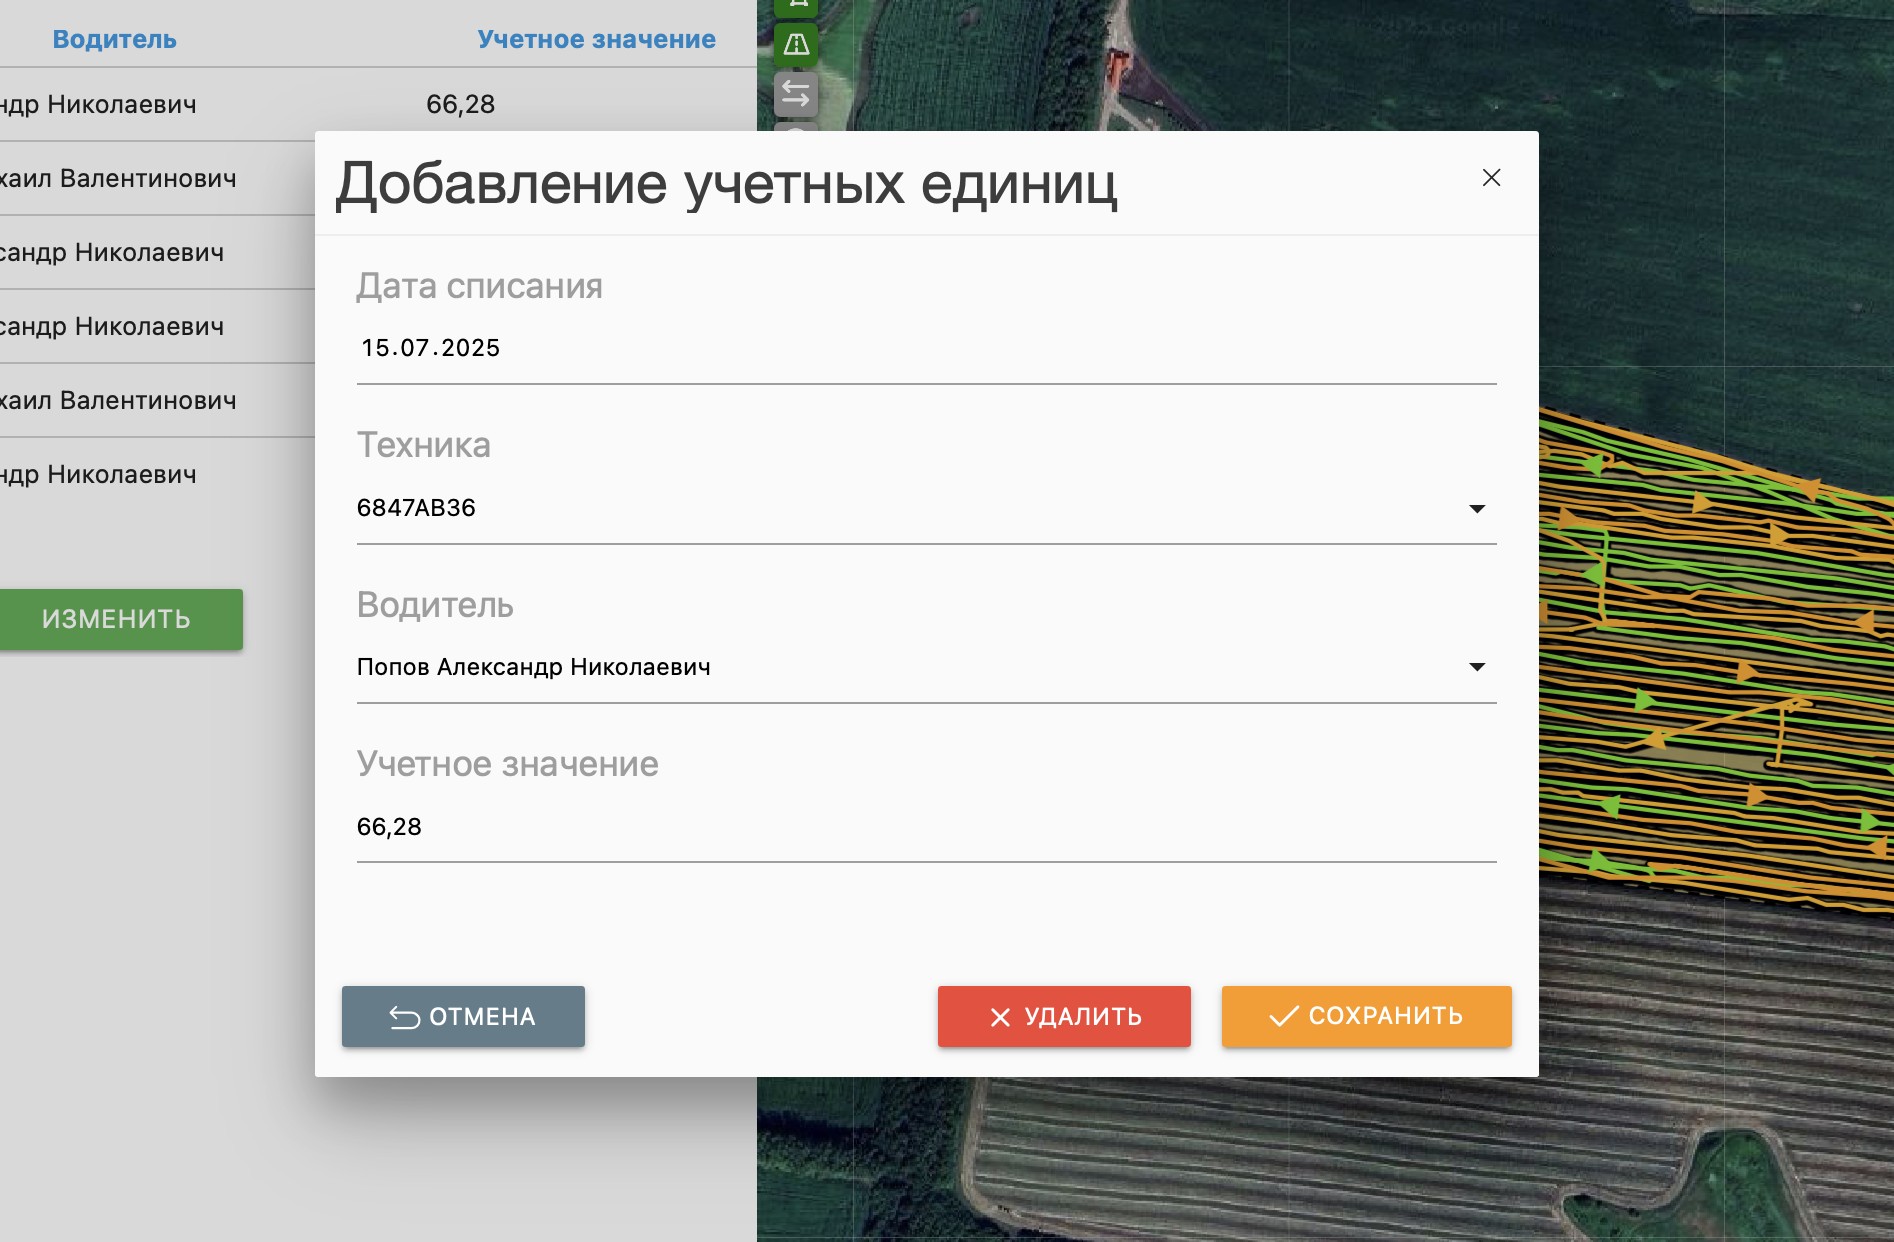Image resolution: width=1894 pixels, height=1242 pixels.
Task: Click the partially visible top green map icon
Action: tap(796, 6)
